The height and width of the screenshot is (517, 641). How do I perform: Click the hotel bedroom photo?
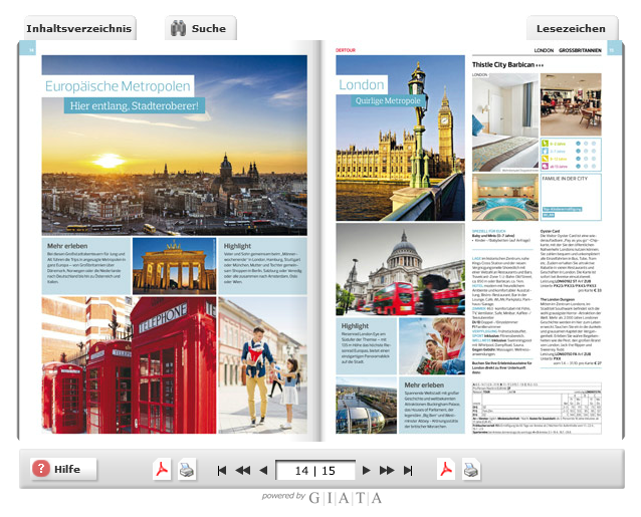(x=505, y=122)
